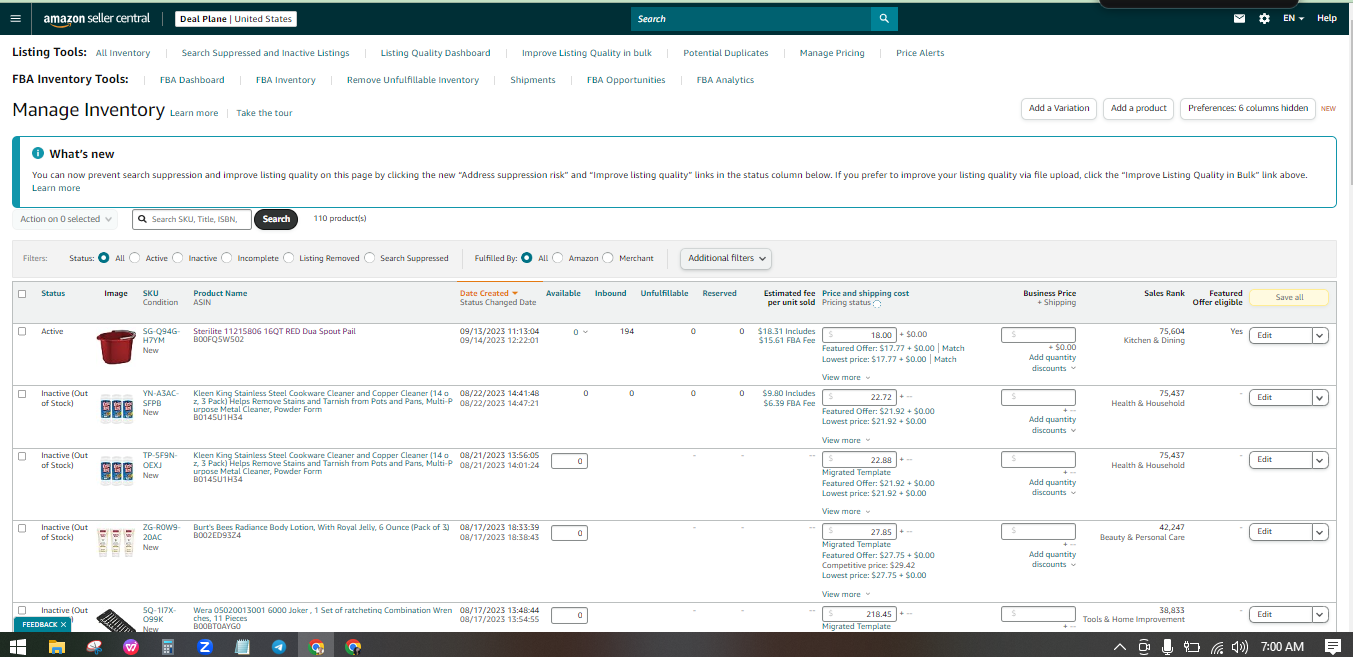The height and width of the screenshot is (657, 1353).
Task: Click the Amazon Seller Central logo
Action: click(x=97, y=19)
